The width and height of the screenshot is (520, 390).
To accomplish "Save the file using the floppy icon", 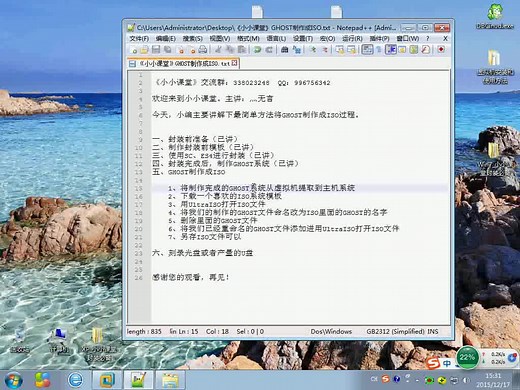I will tap(156, 50).
